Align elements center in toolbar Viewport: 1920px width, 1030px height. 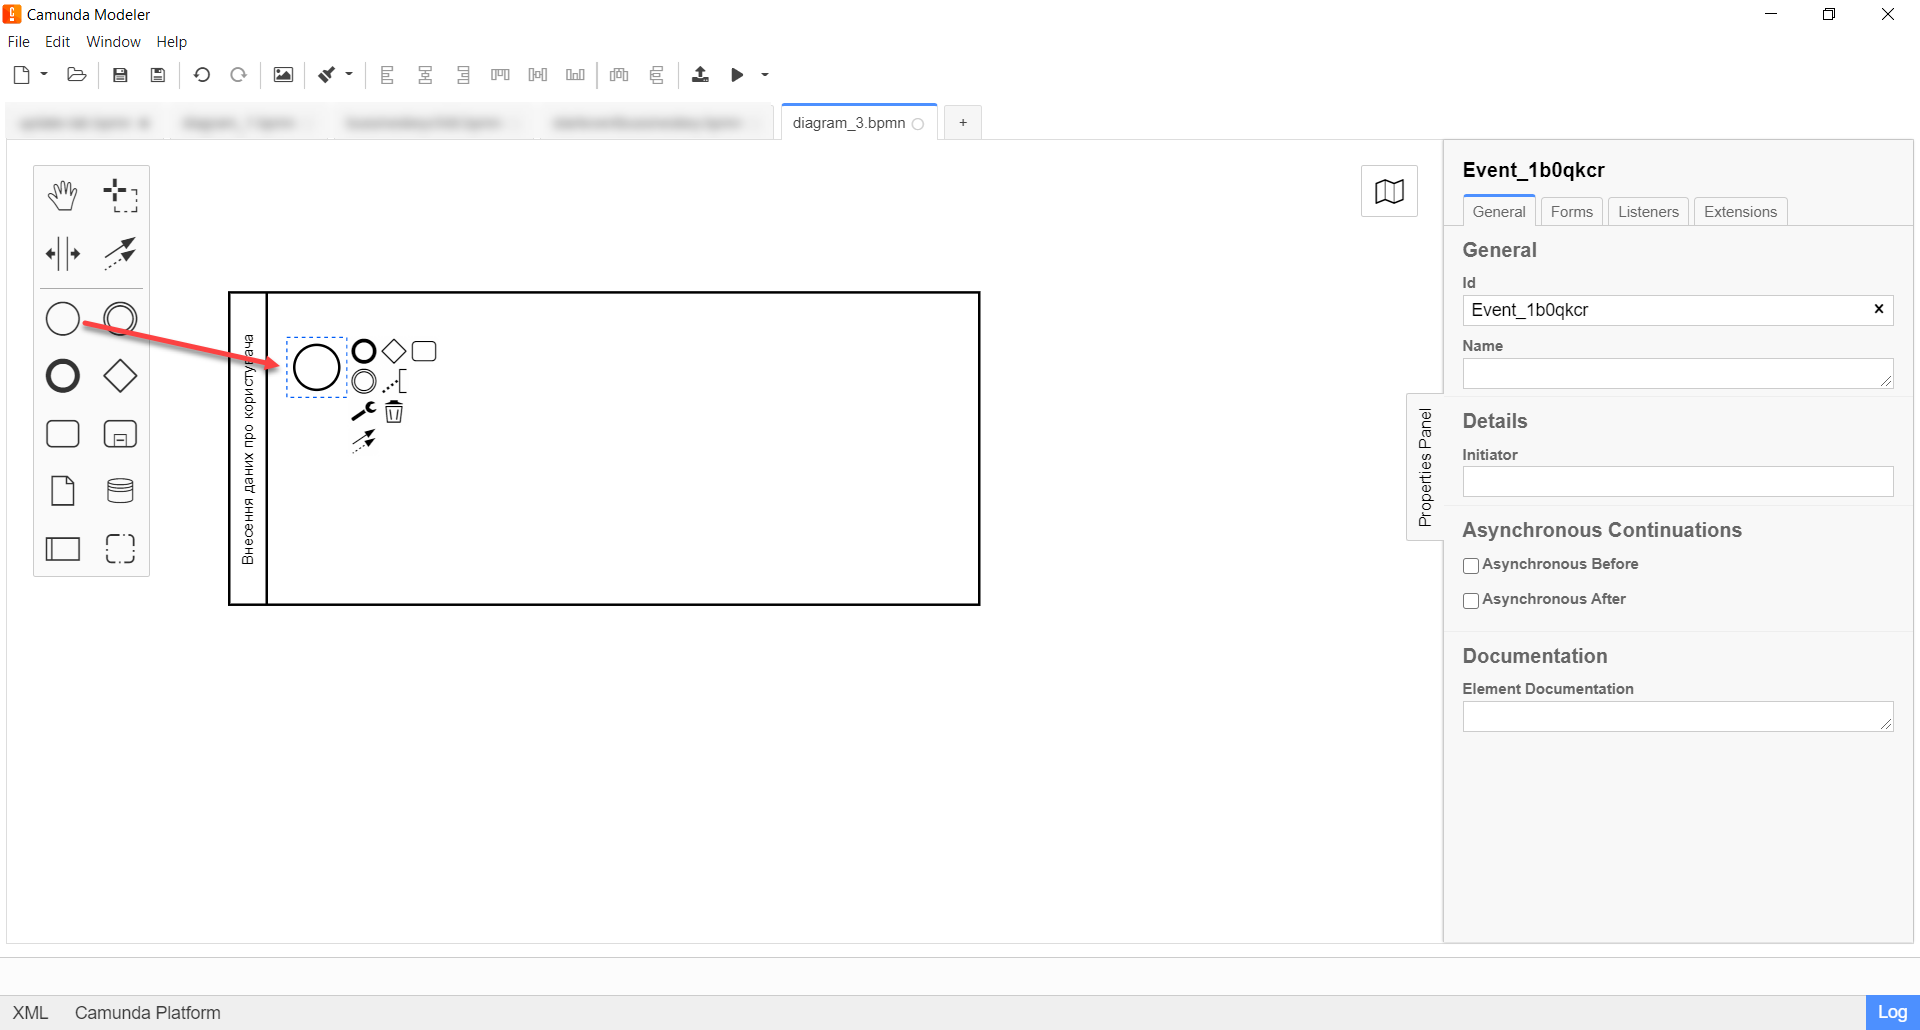[425, 75]
